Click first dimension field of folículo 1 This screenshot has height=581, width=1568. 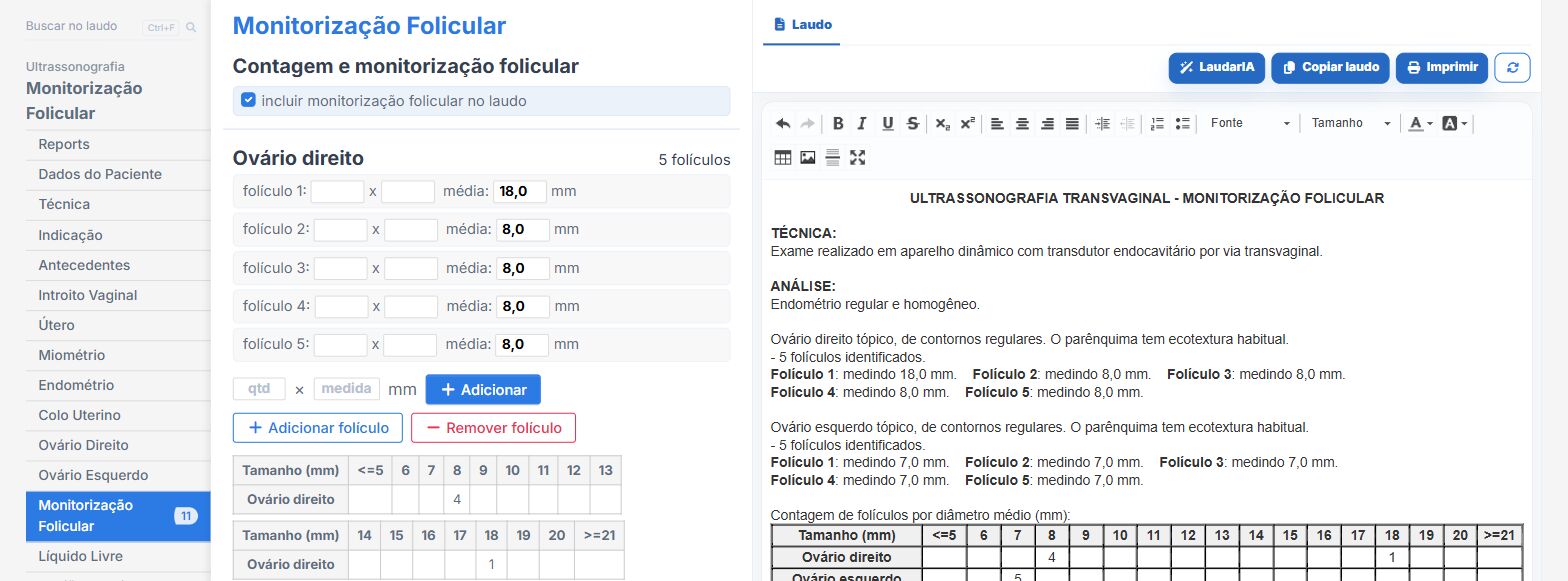(x=338, y=191)
